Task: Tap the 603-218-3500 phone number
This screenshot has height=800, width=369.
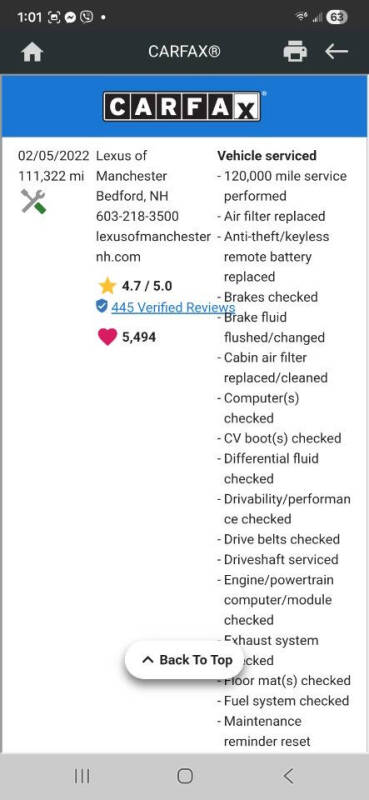Action: [x=137, y=216]
